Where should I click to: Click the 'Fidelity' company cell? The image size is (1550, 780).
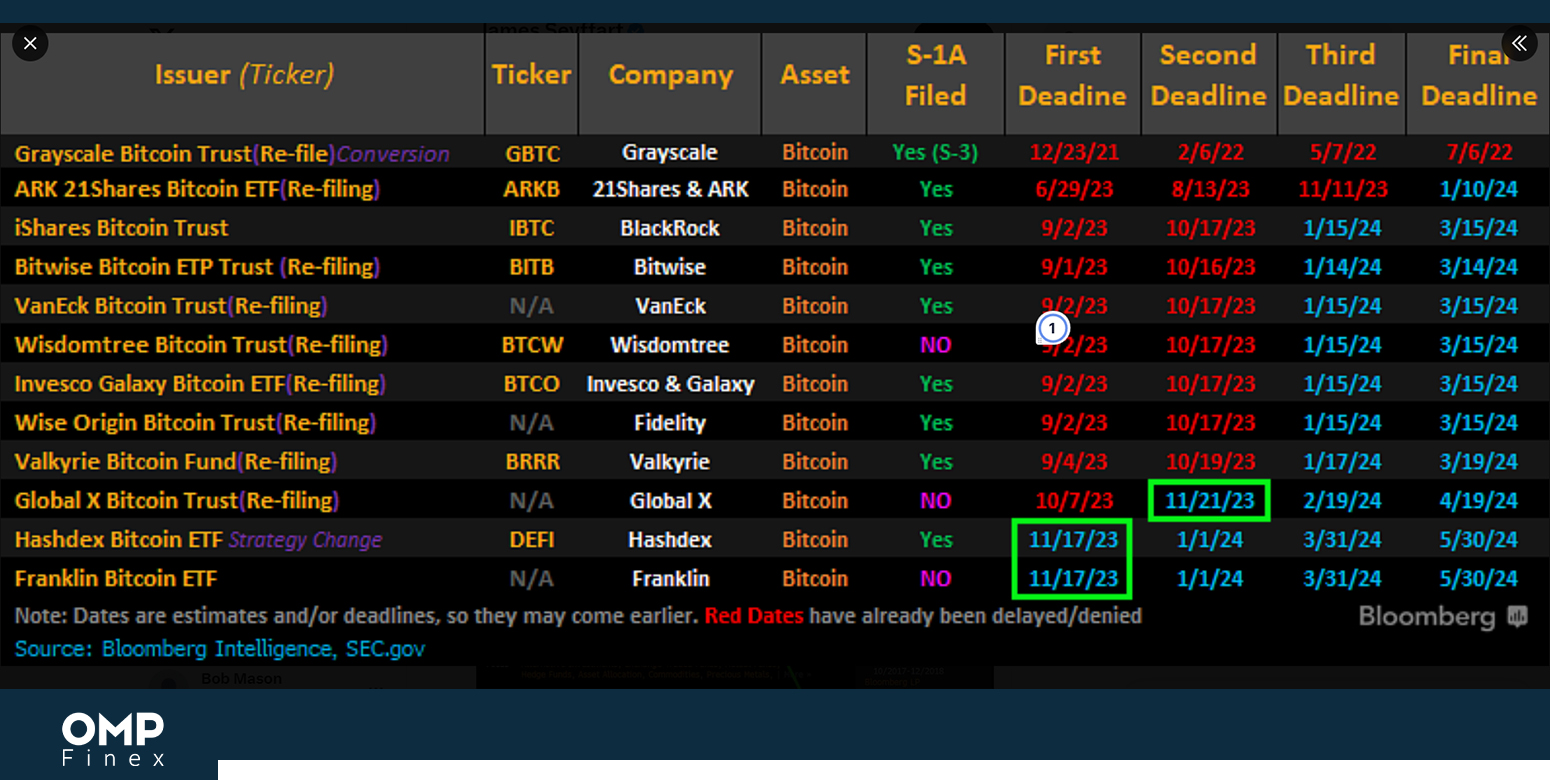(670, 423)
